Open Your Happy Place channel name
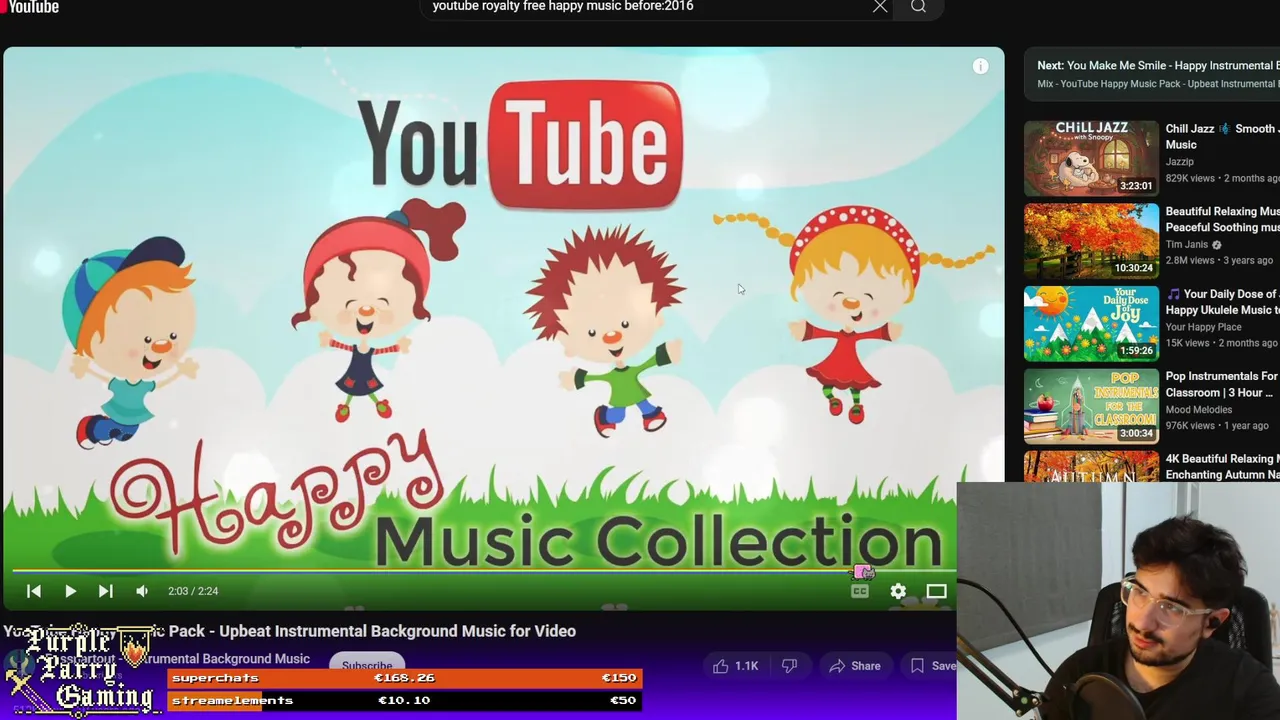1280x720 pixels. pos(1203,327)
